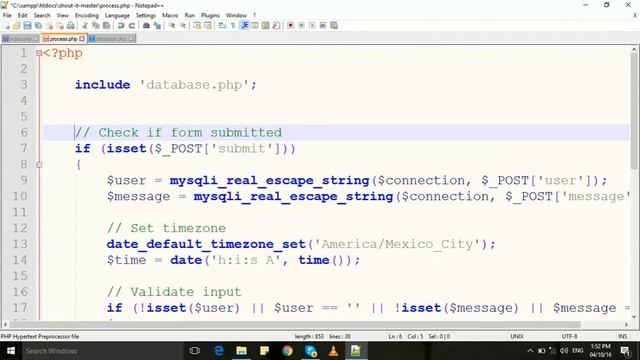The image size is (640, 360).
Task: Open the Edit menu
Action: (22, 15)
